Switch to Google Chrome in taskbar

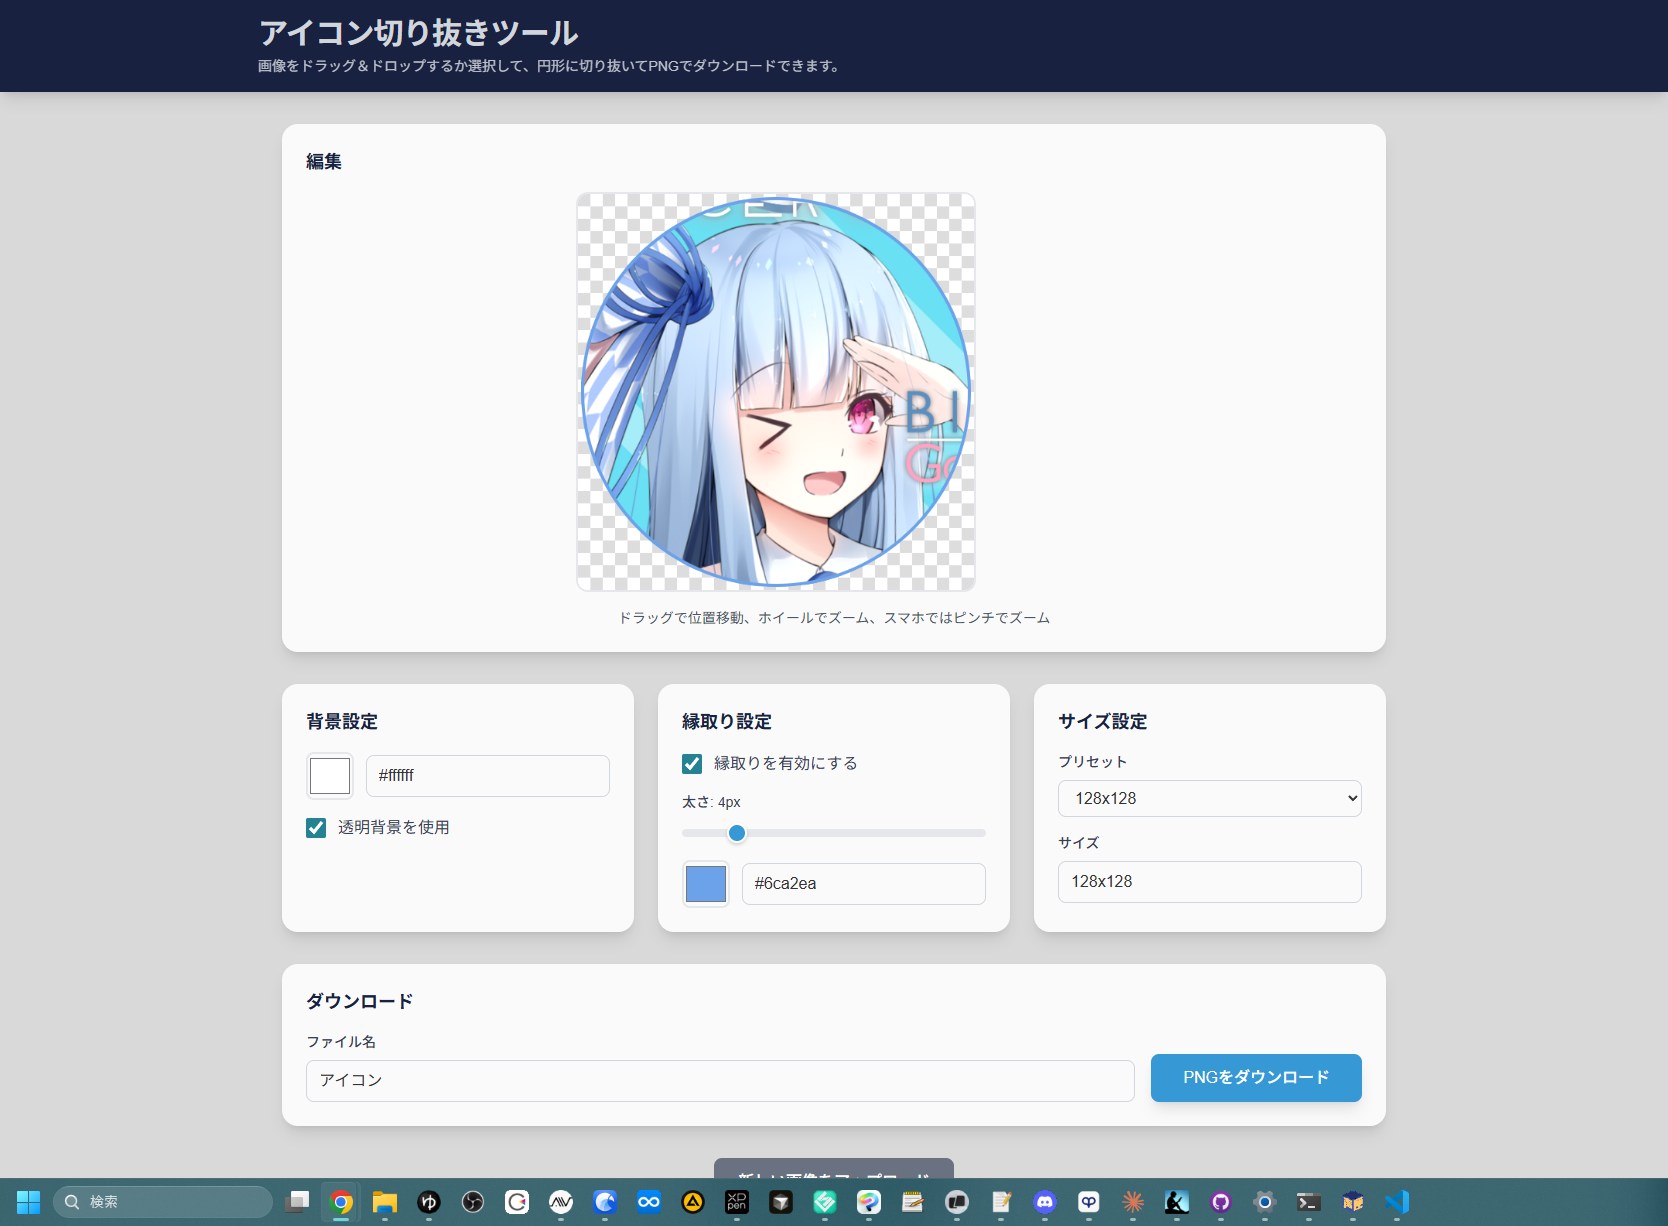[342, 1202]
